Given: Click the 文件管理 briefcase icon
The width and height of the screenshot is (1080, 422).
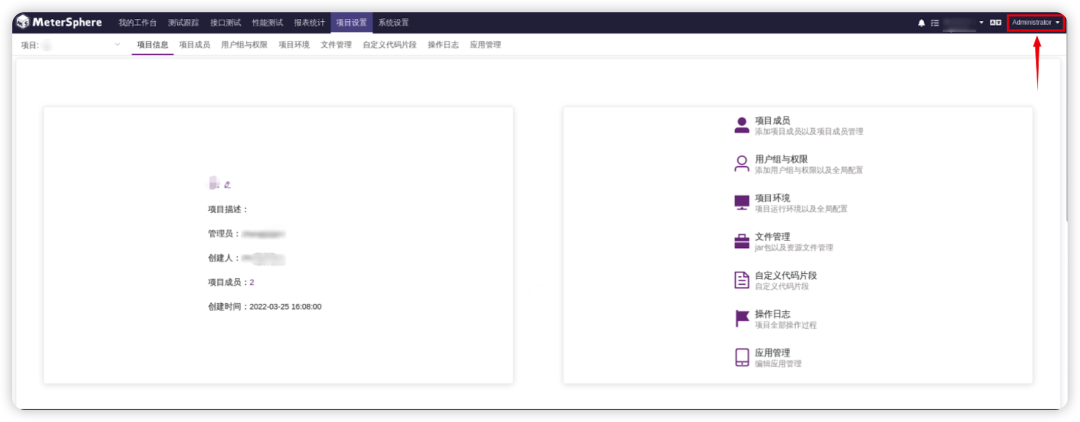Looking at the screenshot, I should 742,242.
